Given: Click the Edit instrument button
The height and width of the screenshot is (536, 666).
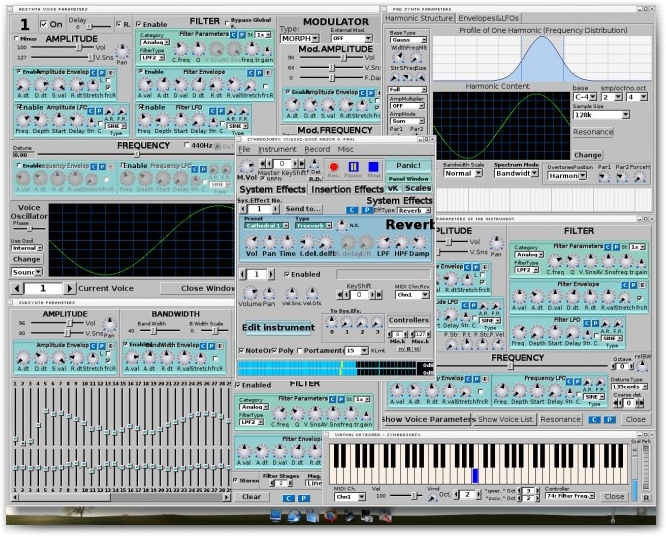Looking at the screenshot, I should [x=279, y=327].
